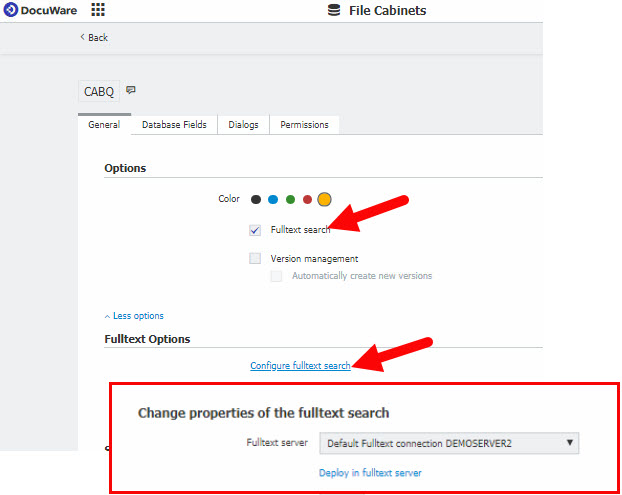Collapse the Less options section
Viewport: 622px width, 495px height.
coord(134,316)
